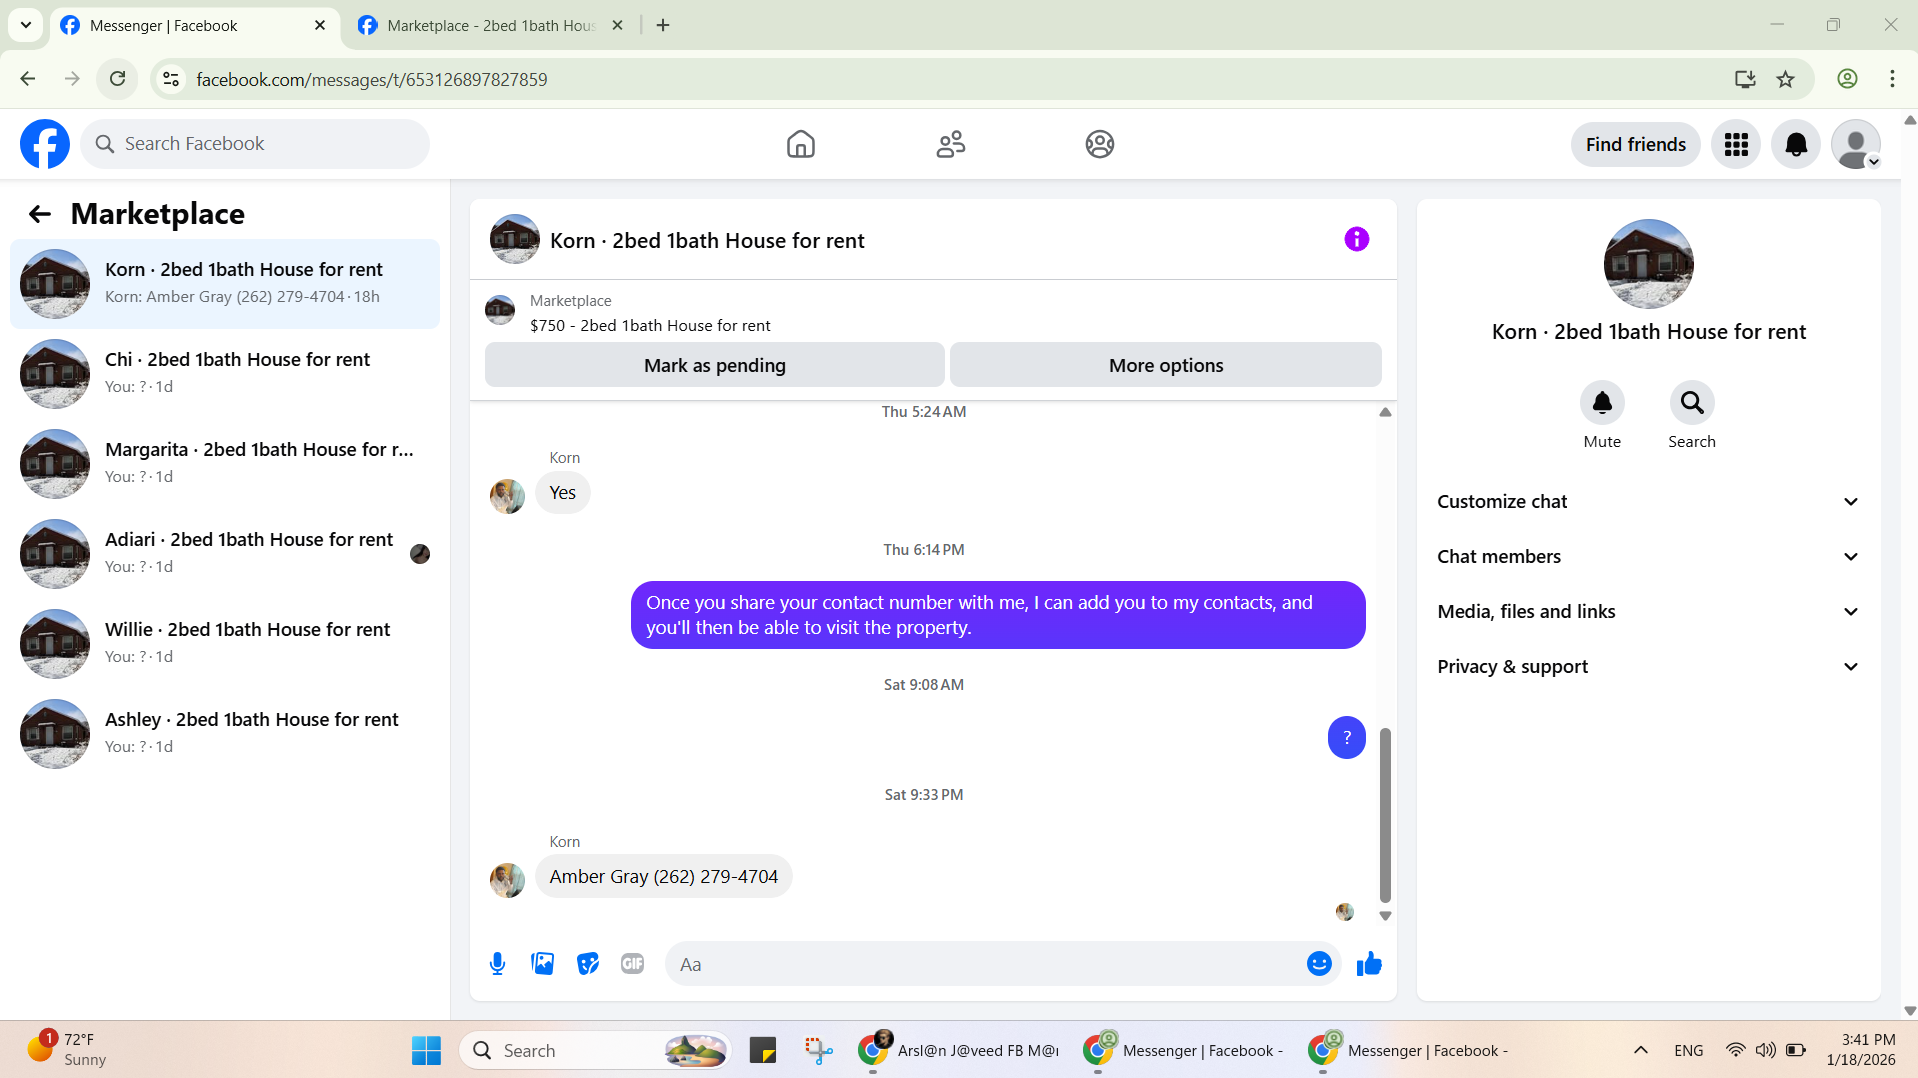The height and width of the screenshot is (1078, 1918).
Task: Expand Media, files and links section
Action: pyautogui.click(x=1648, y=612)
